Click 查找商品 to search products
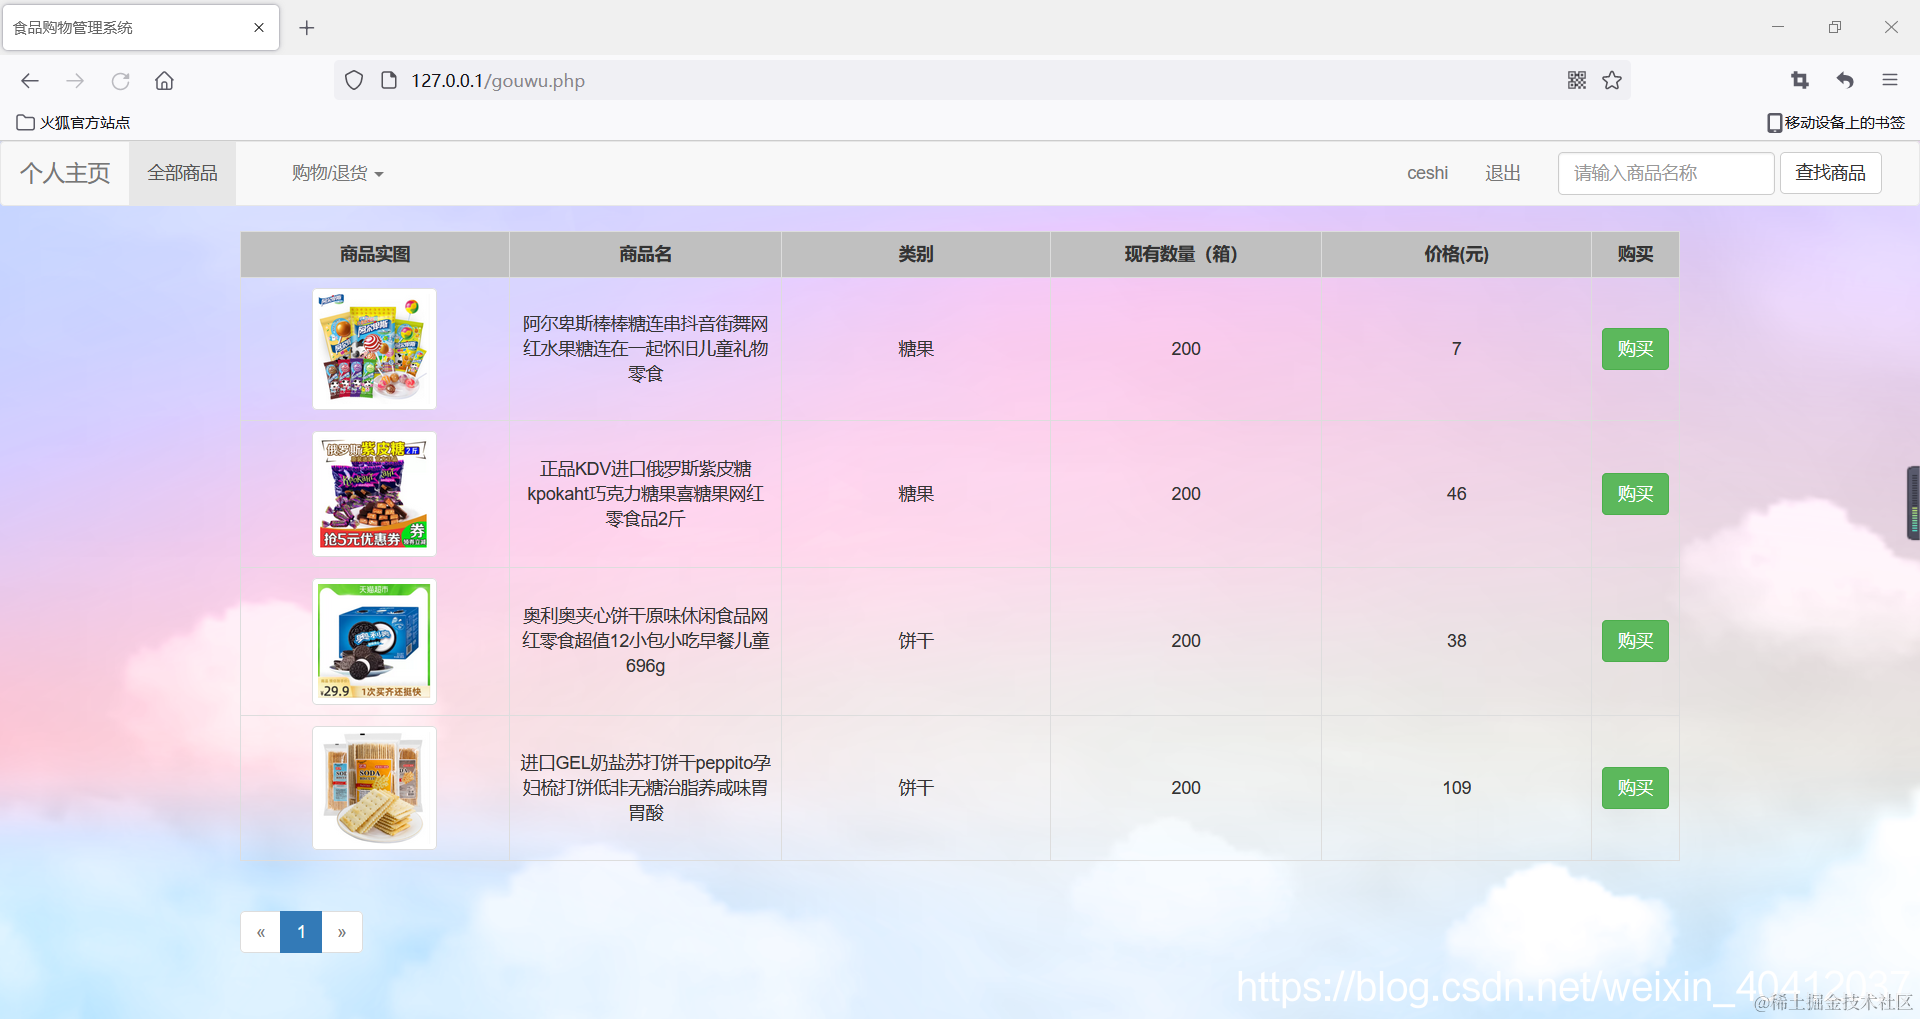 coord(1830,172)
